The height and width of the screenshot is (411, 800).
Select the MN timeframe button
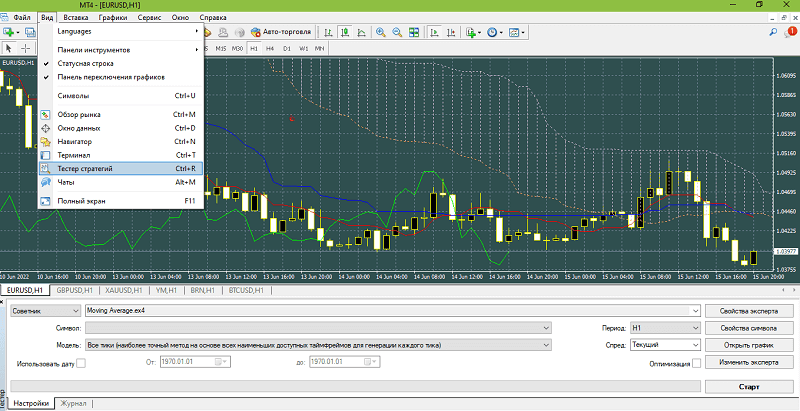pyautogui.click(x=319, y=48)
